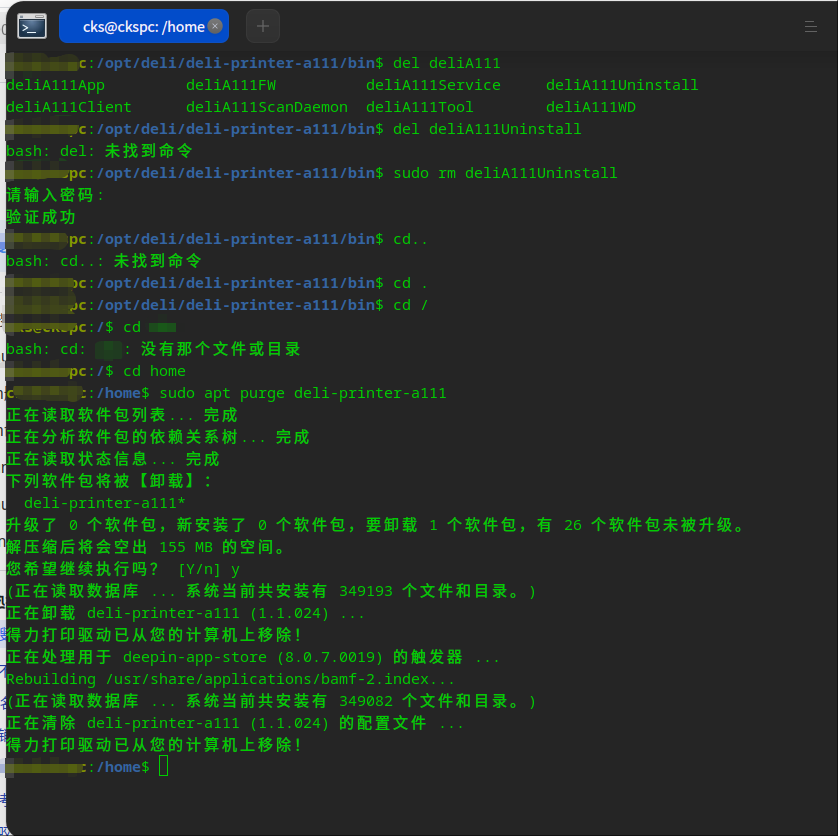Click deliA111Tool in the file listing
This screenshot has height=836, width=838.
(x=420, y=107)
